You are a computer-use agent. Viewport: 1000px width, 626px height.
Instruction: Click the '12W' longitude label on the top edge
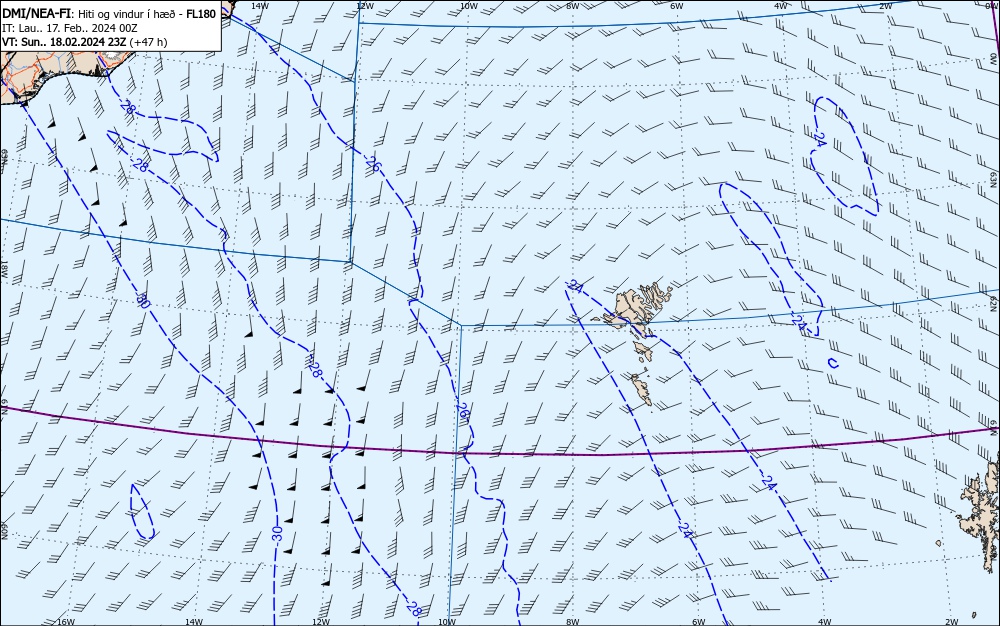(364, 6)
